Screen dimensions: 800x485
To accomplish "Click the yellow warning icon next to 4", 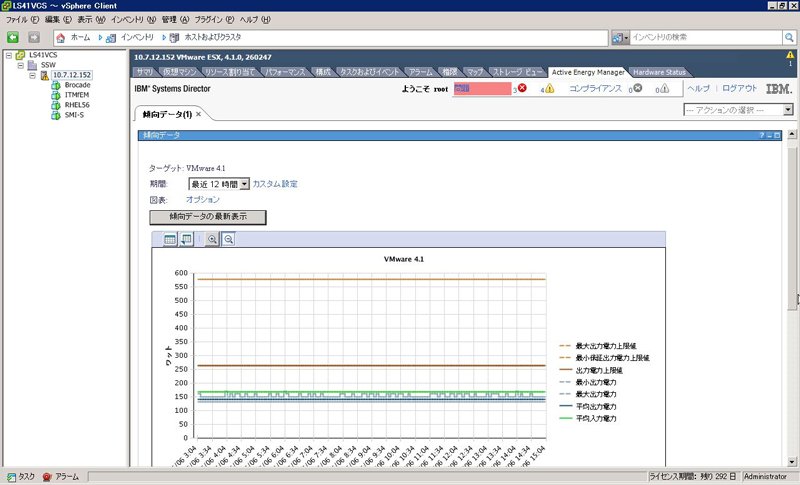I will 549,88.
